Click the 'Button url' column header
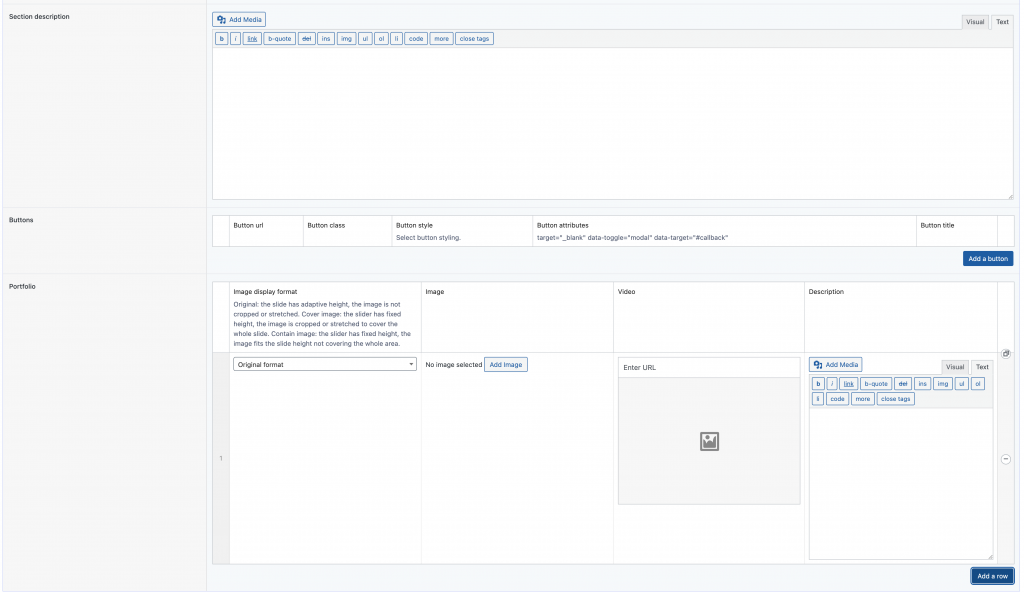The height and width of the screenshot is (592, 1024). click(248, 225)
